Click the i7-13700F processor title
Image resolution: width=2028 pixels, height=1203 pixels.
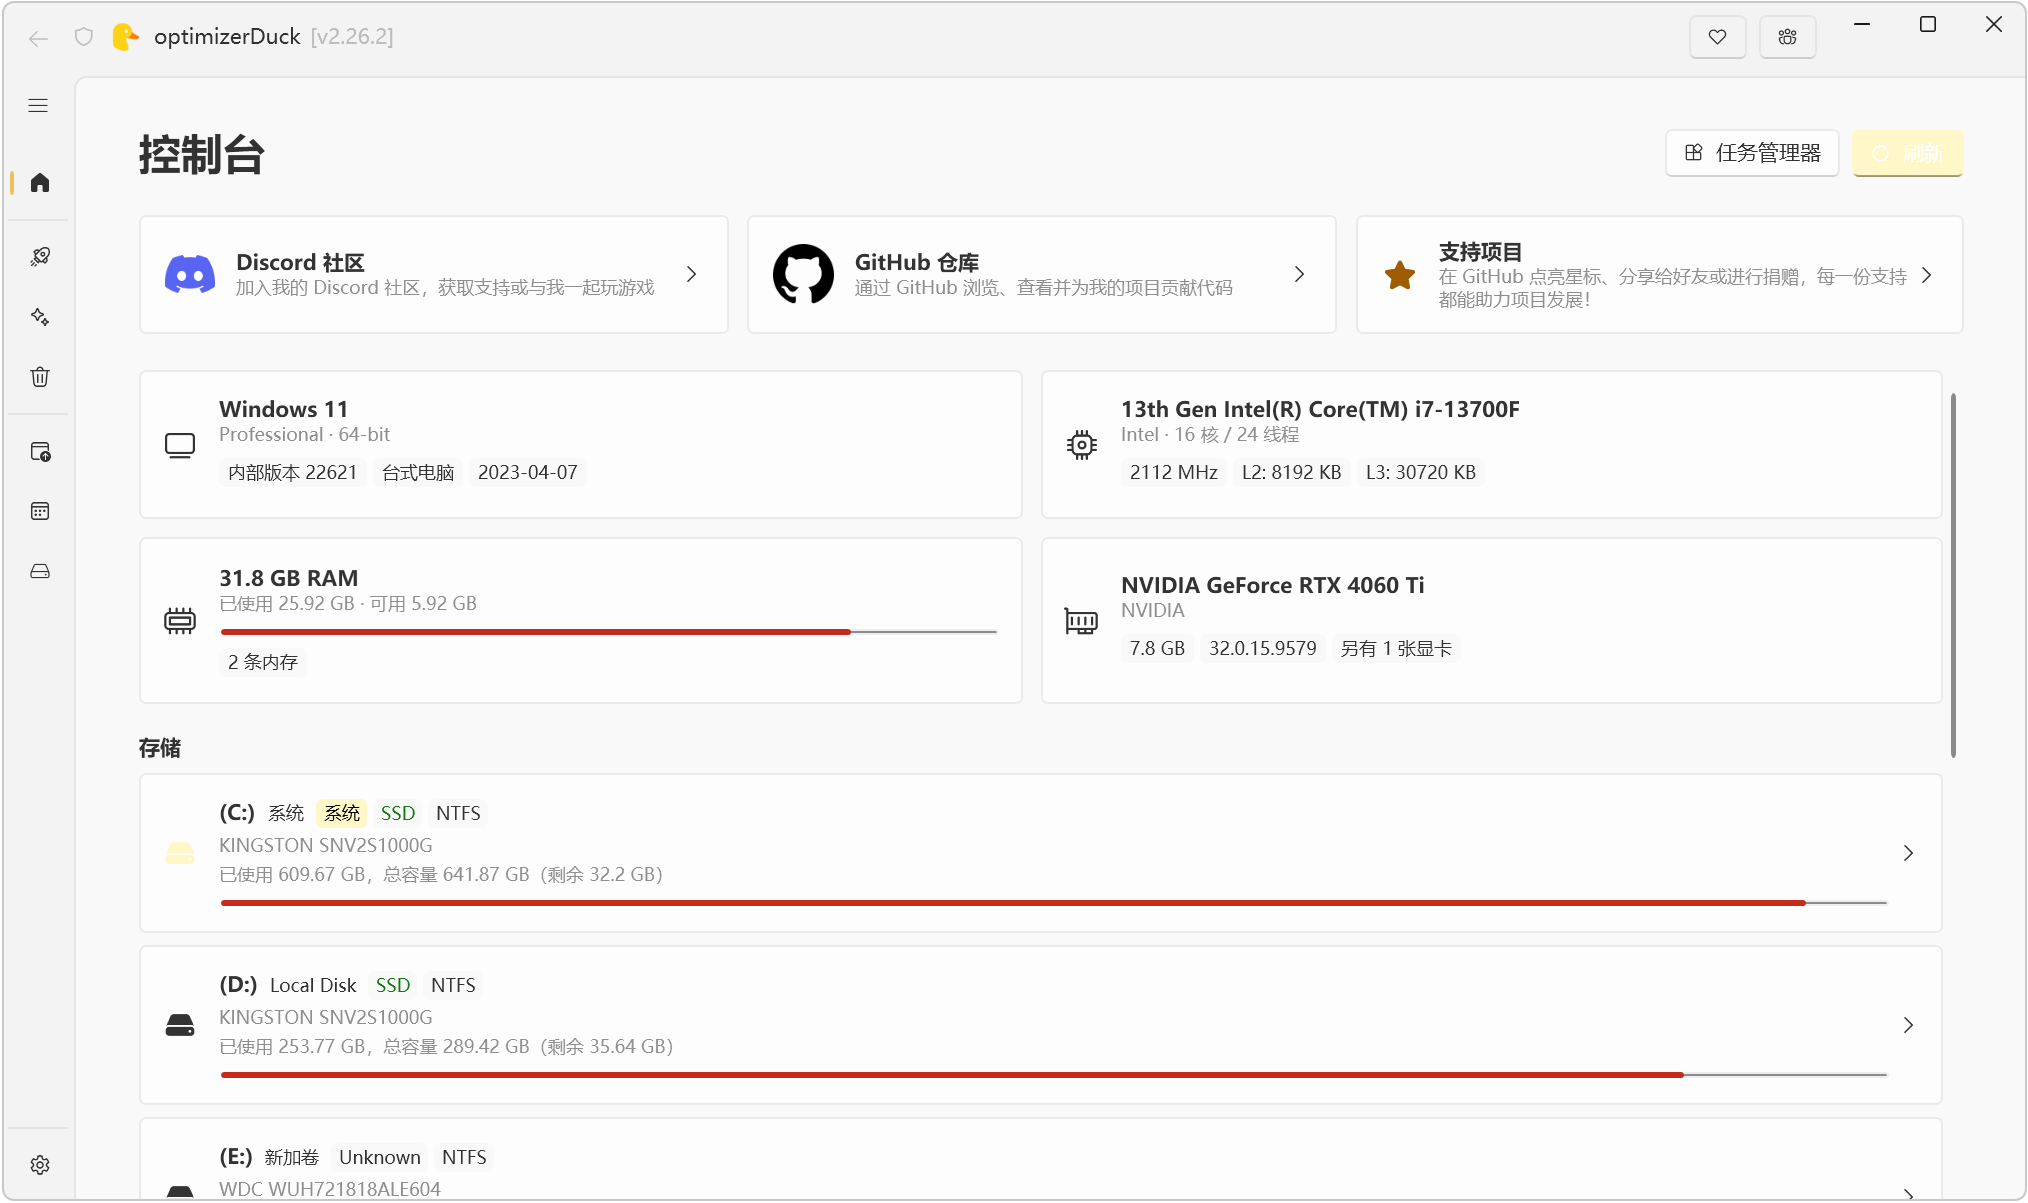[x=1320, y=409]
